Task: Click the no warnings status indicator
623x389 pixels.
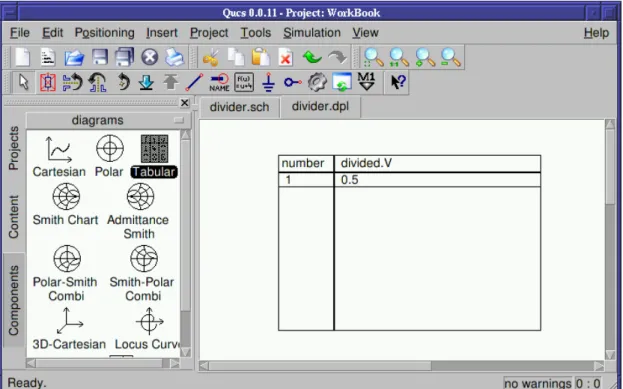Action: click(538, 383)
